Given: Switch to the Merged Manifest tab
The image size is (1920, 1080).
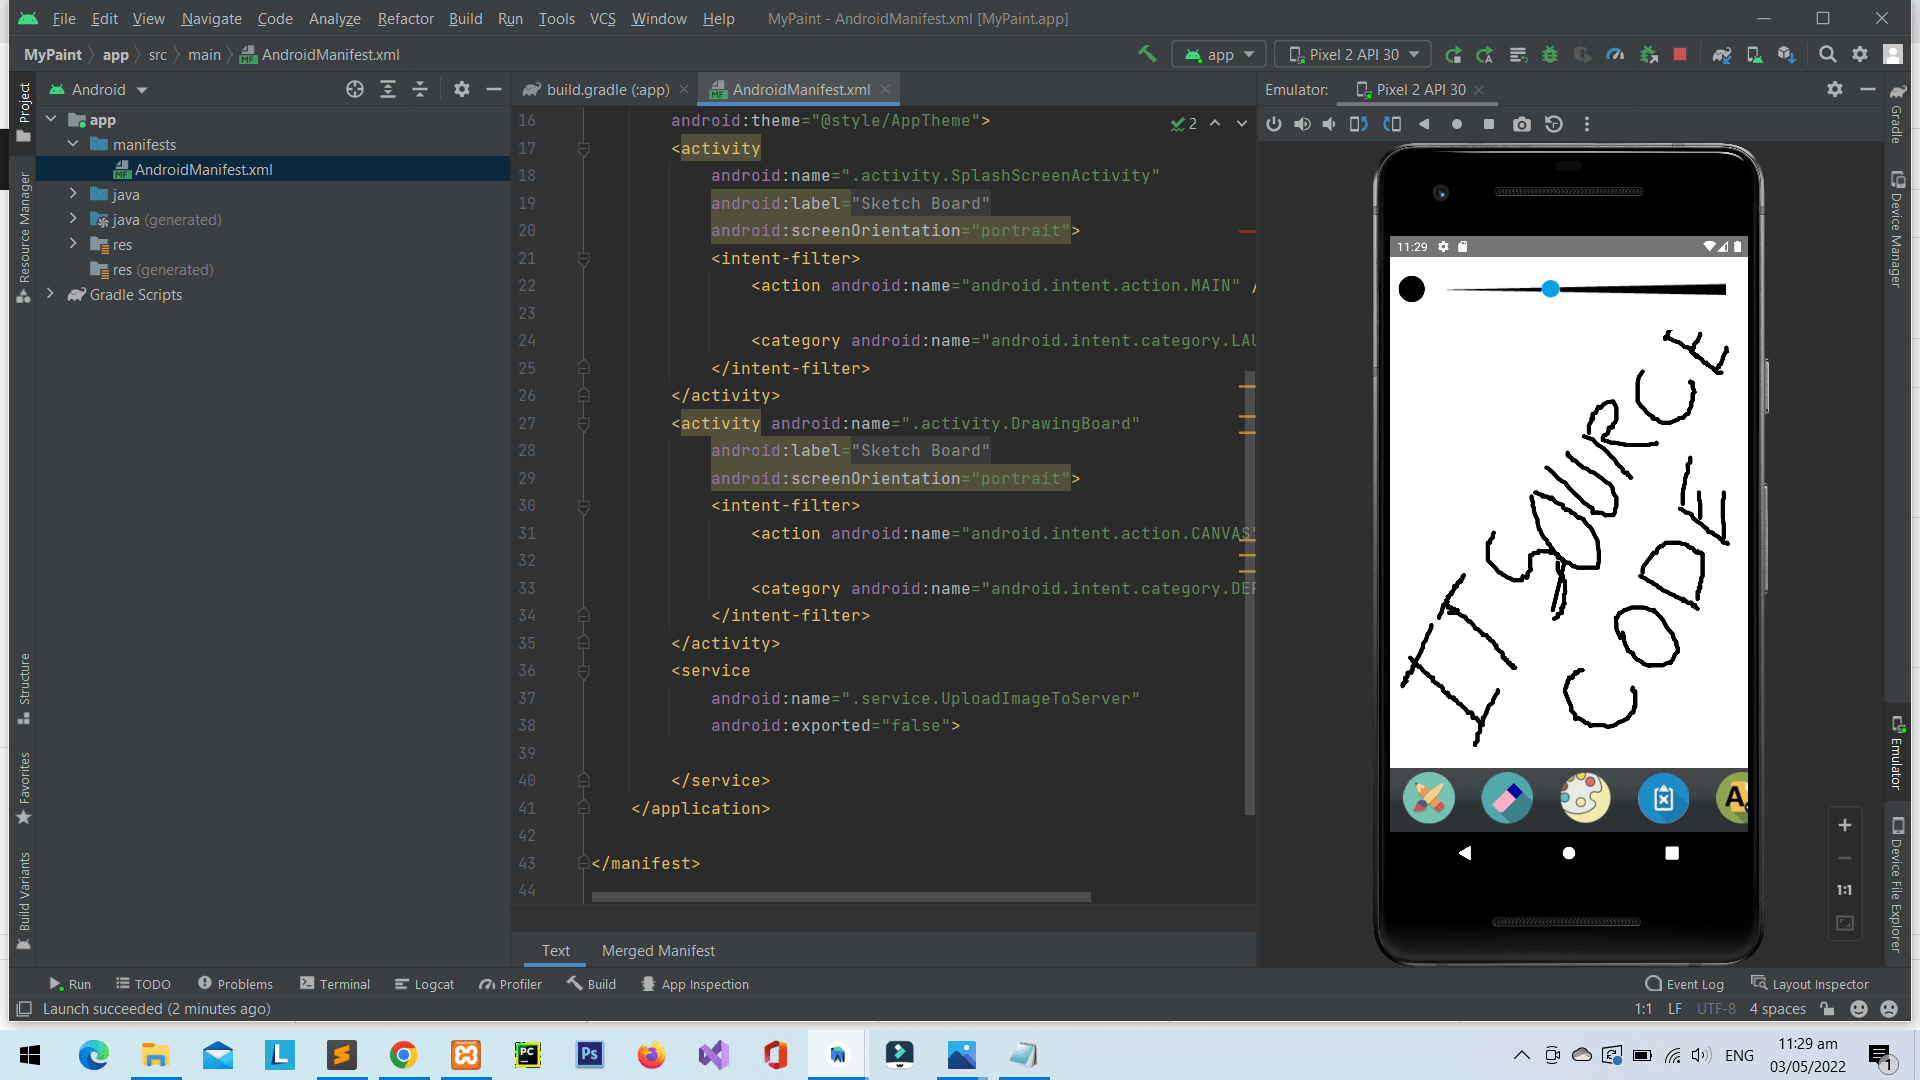Looking at the screenshot, I should pos(658,950).
